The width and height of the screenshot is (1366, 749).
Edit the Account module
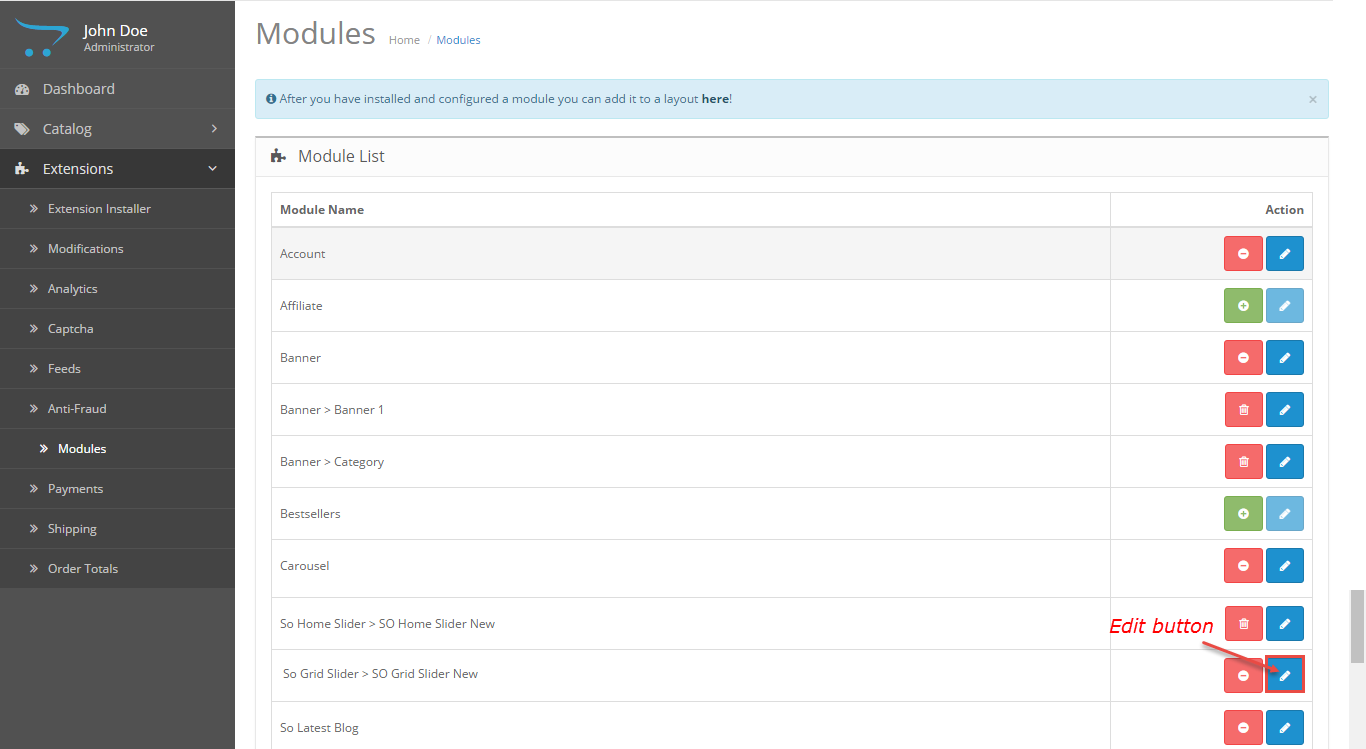tap(1285, 254)
